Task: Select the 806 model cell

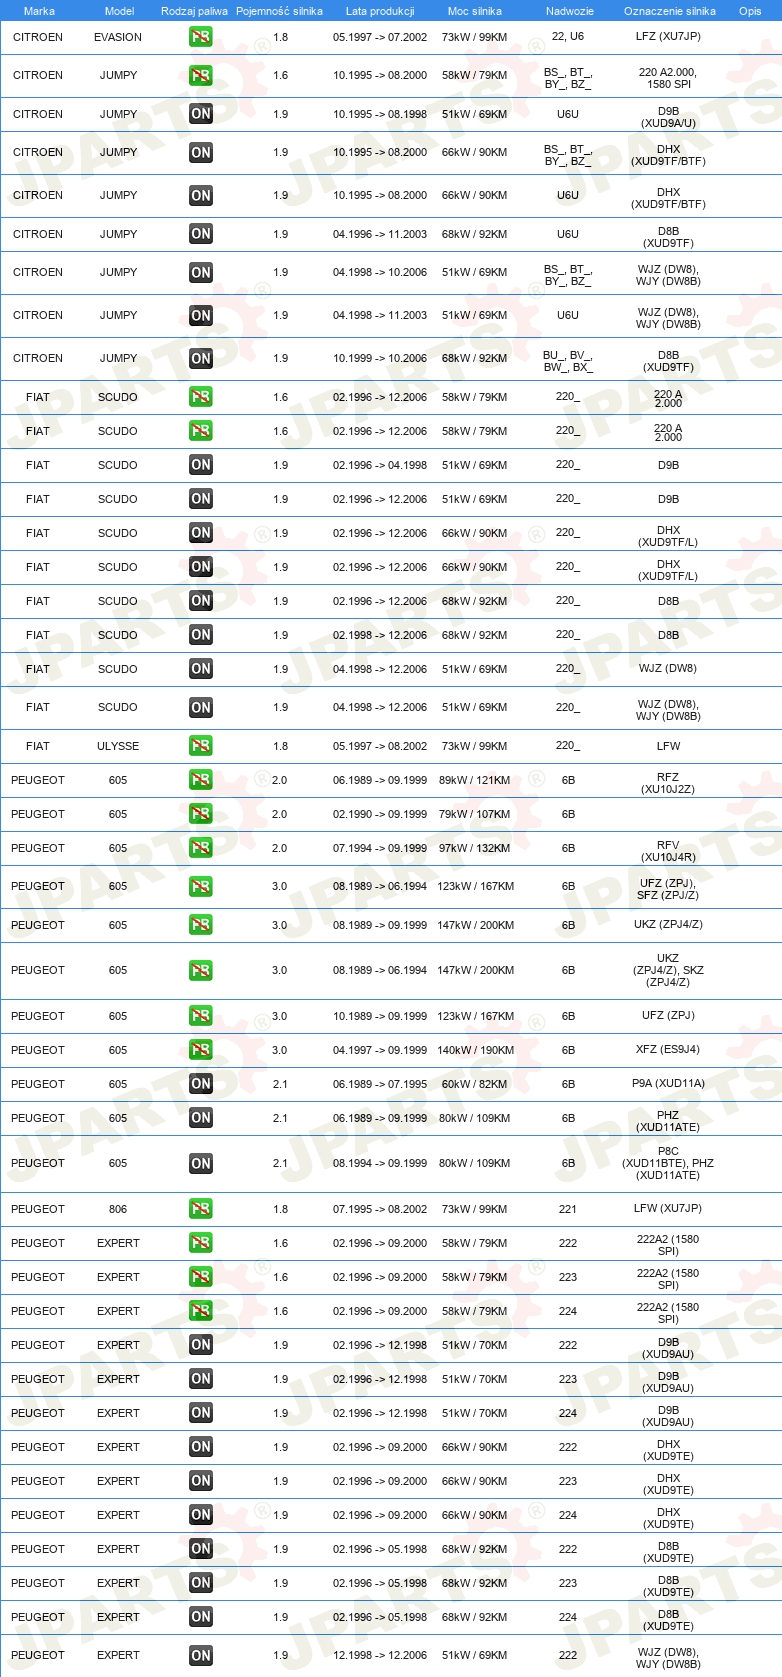Action: click(x=118, y=1209)
